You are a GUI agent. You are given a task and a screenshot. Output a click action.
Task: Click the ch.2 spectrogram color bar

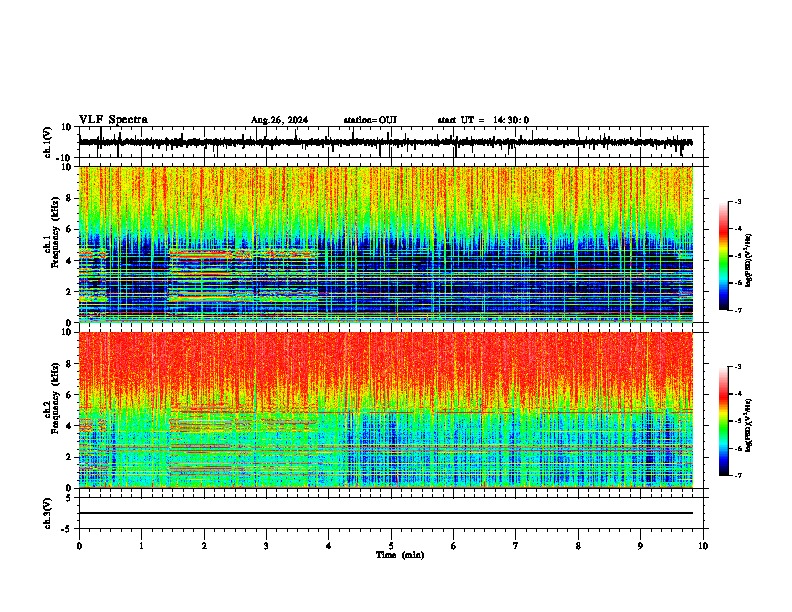[724, 421]
